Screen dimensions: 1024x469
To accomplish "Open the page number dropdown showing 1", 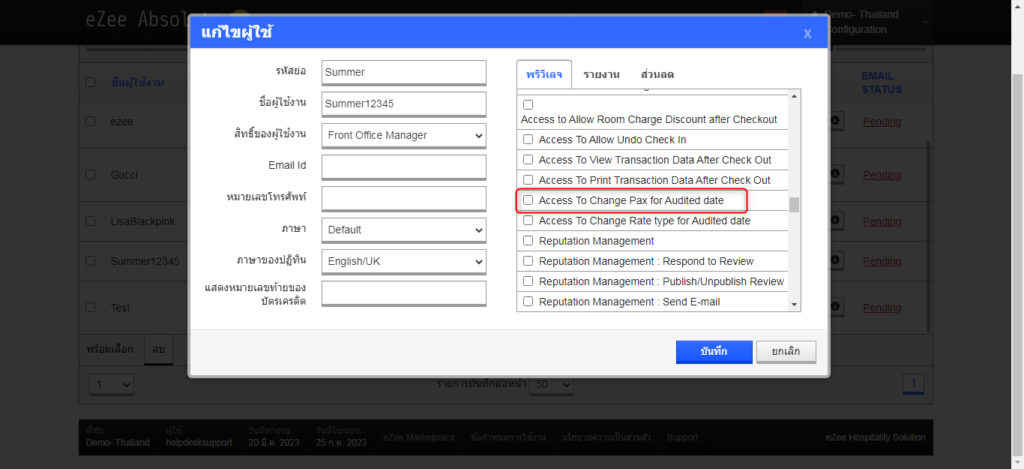I will [110, 384].
